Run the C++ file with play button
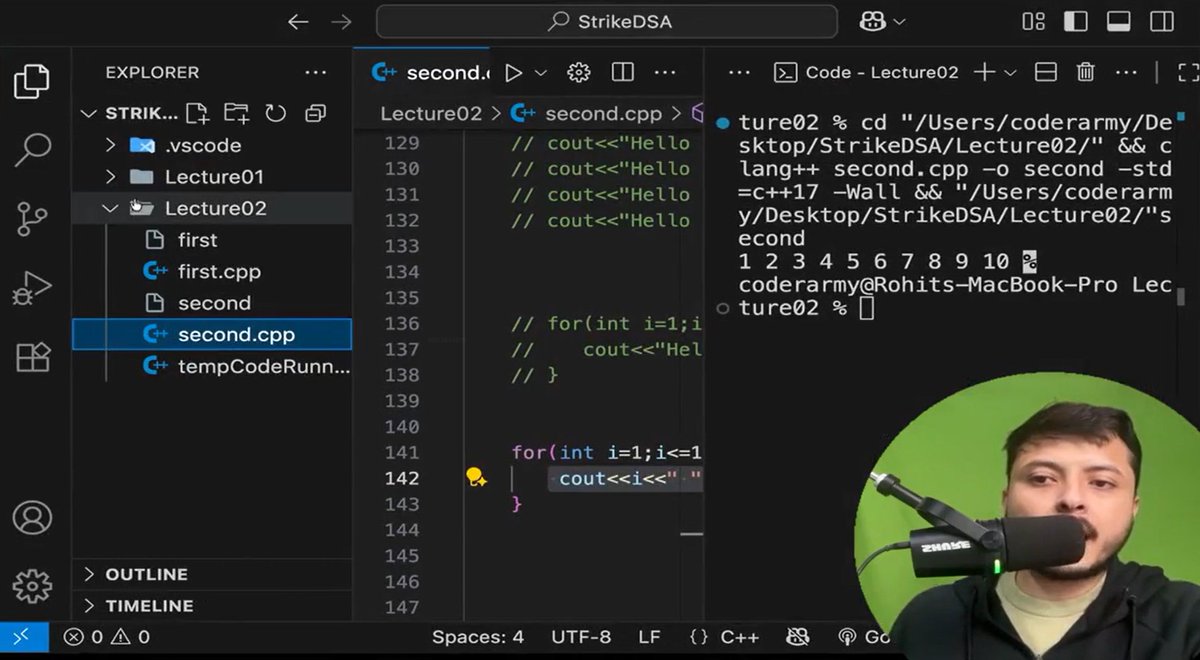The image size is (1200, 660). (x=513, y=72)
